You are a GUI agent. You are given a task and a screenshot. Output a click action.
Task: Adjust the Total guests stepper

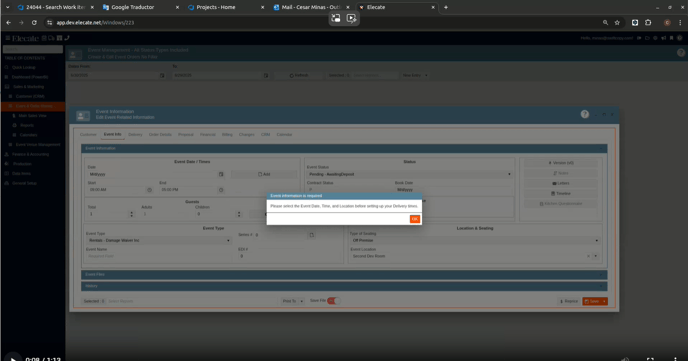tap(131, 214)
